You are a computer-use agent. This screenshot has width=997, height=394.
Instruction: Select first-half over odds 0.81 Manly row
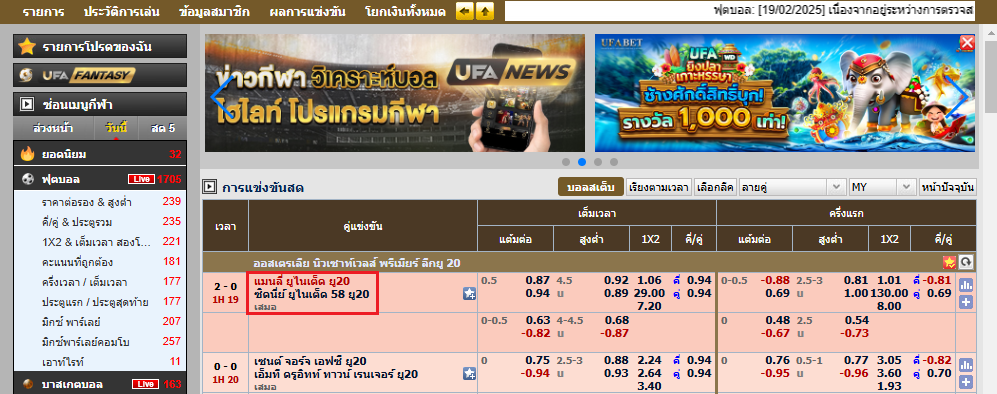[856, 281]
